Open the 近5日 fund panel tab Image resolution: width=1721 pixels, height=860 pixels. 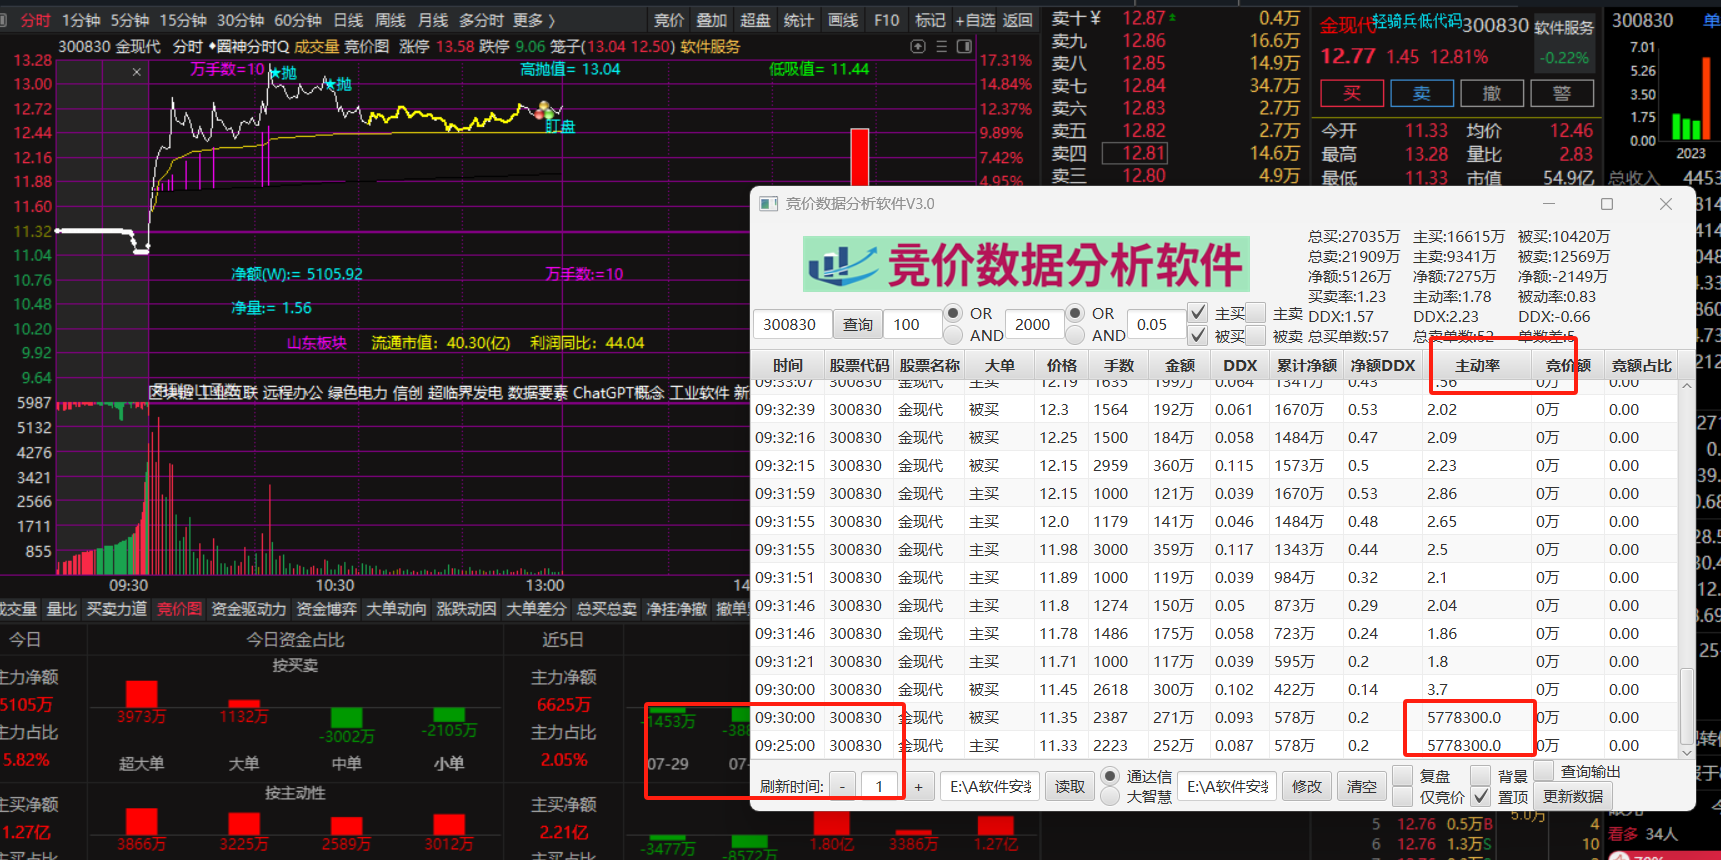[563, 640]
